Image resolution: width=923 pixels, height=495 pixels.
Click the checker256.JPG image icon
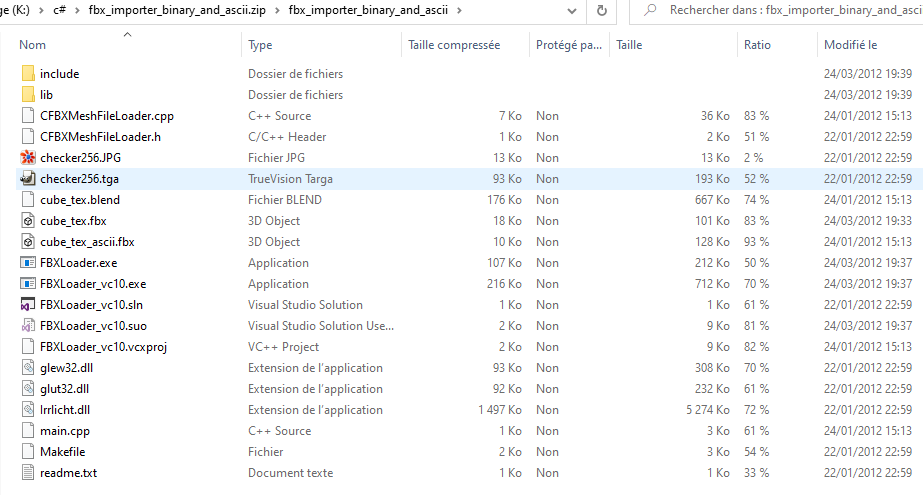pos(28,158)
